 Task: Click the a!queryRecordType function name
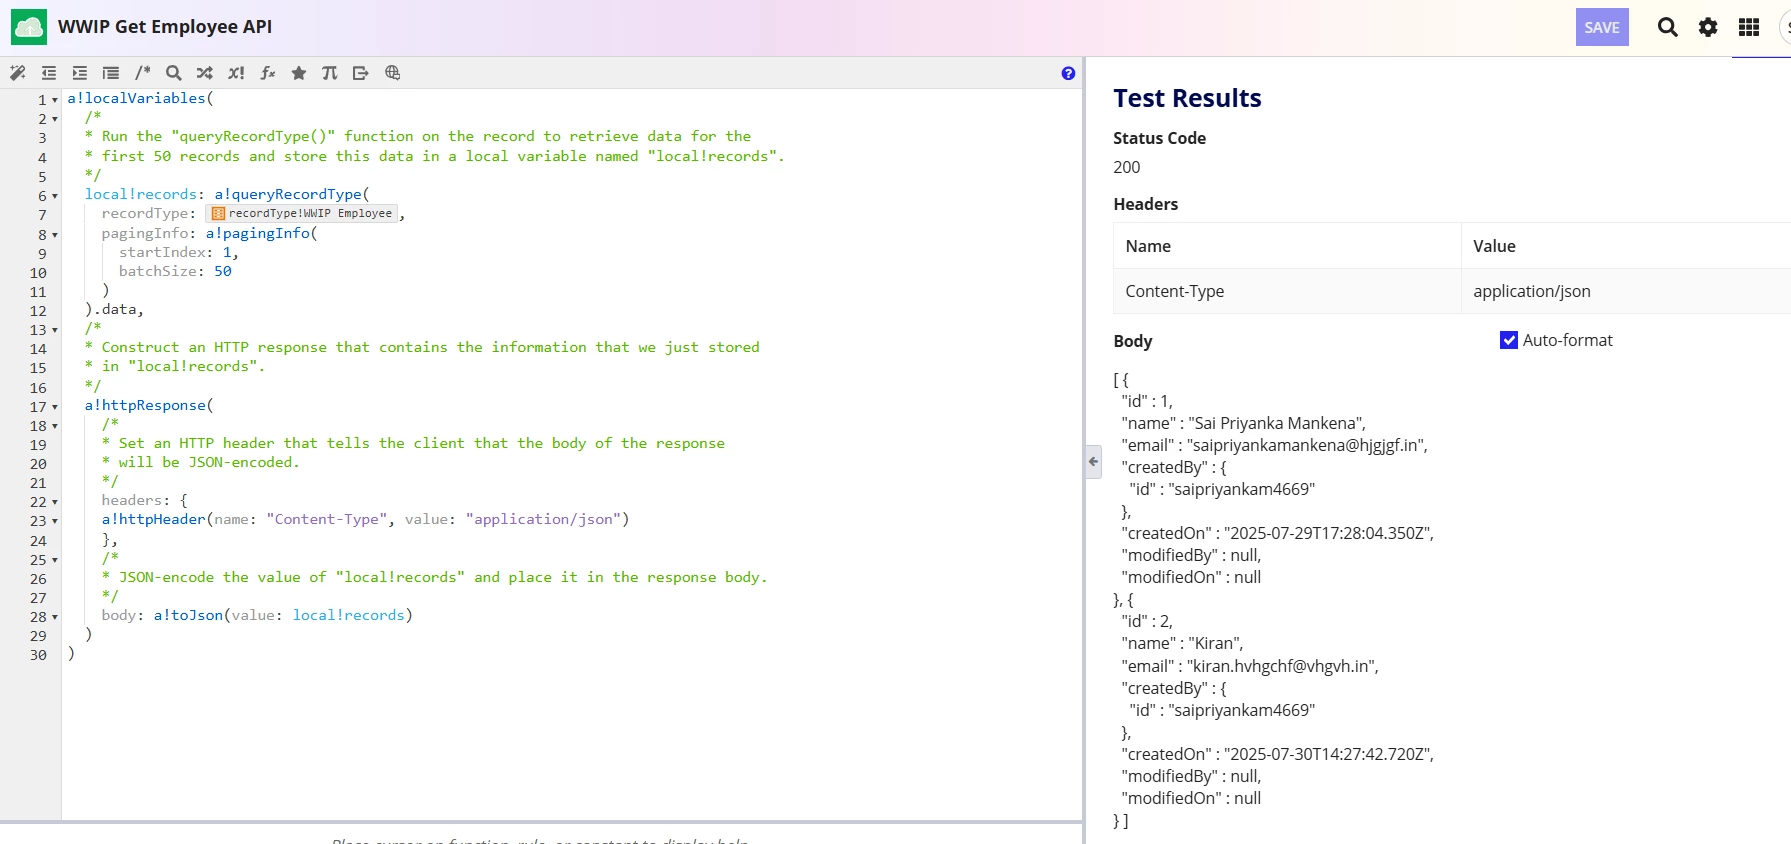[x=288, y=194]
